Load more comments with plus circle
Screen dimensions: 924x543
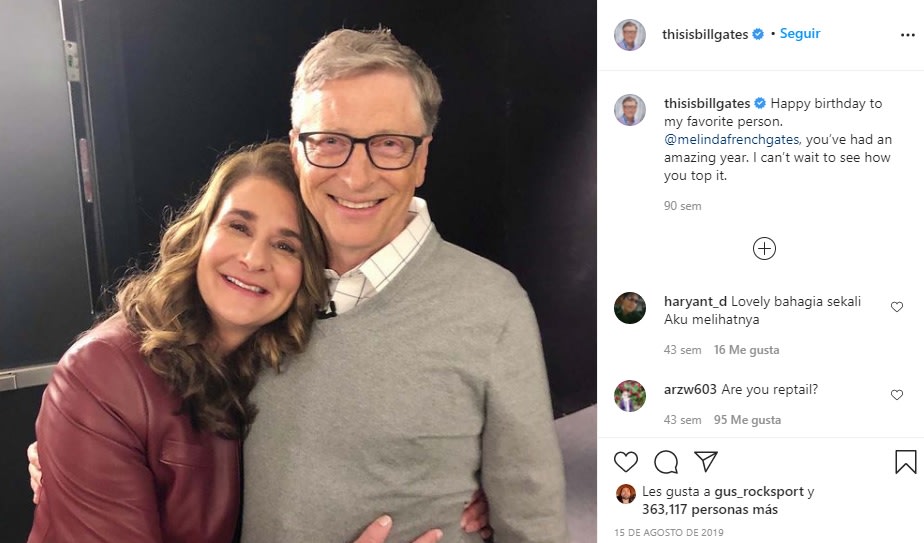click(764, 249)
